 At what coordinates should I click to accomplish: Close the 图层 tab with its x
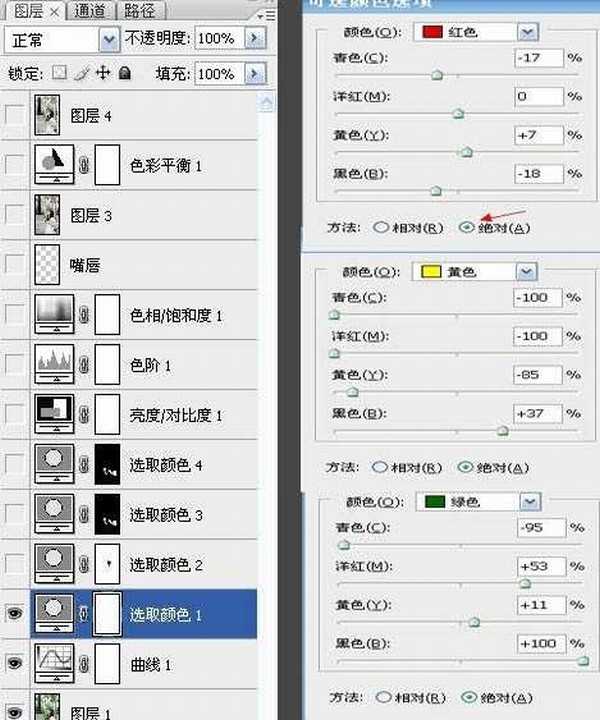point(55,12)
